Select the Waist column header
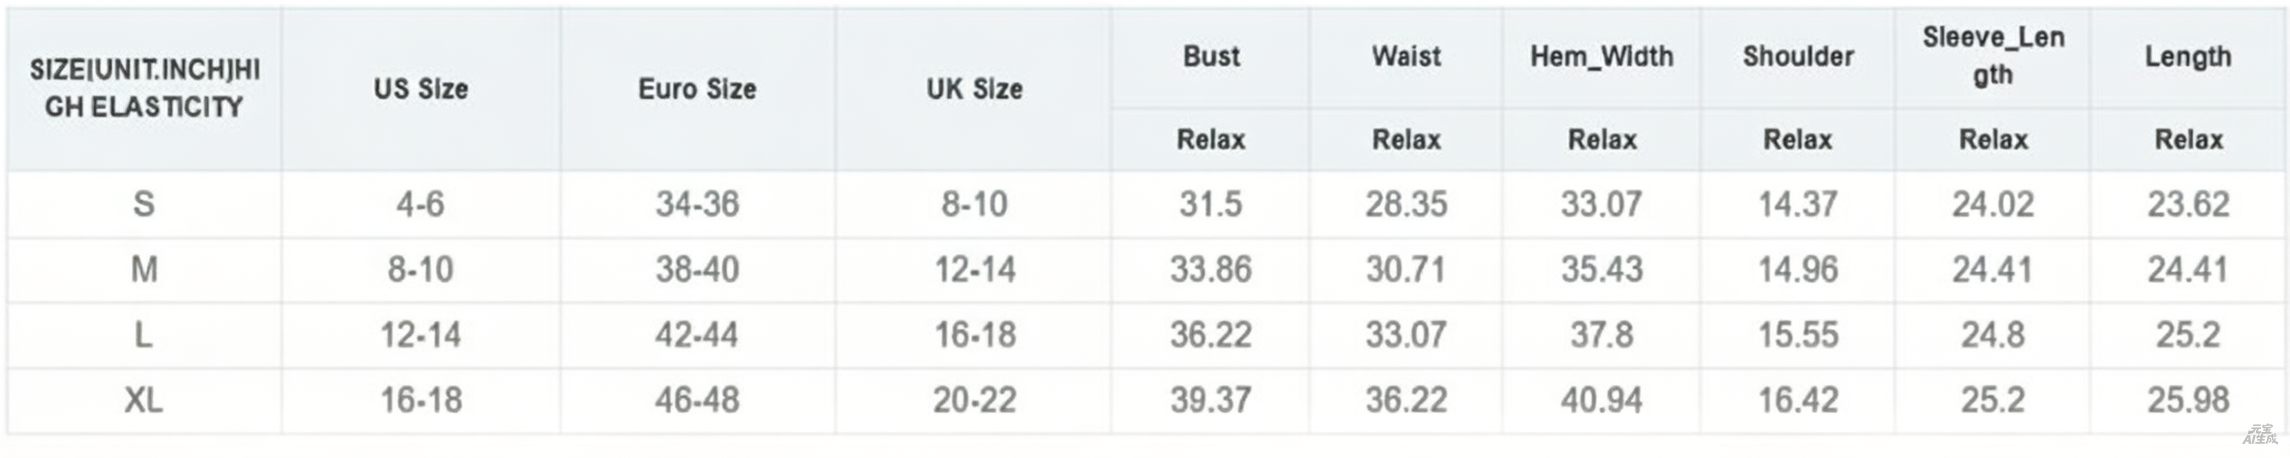Image resolution: width=2290 pixels, height=458 pixels. pos(1406,56)
